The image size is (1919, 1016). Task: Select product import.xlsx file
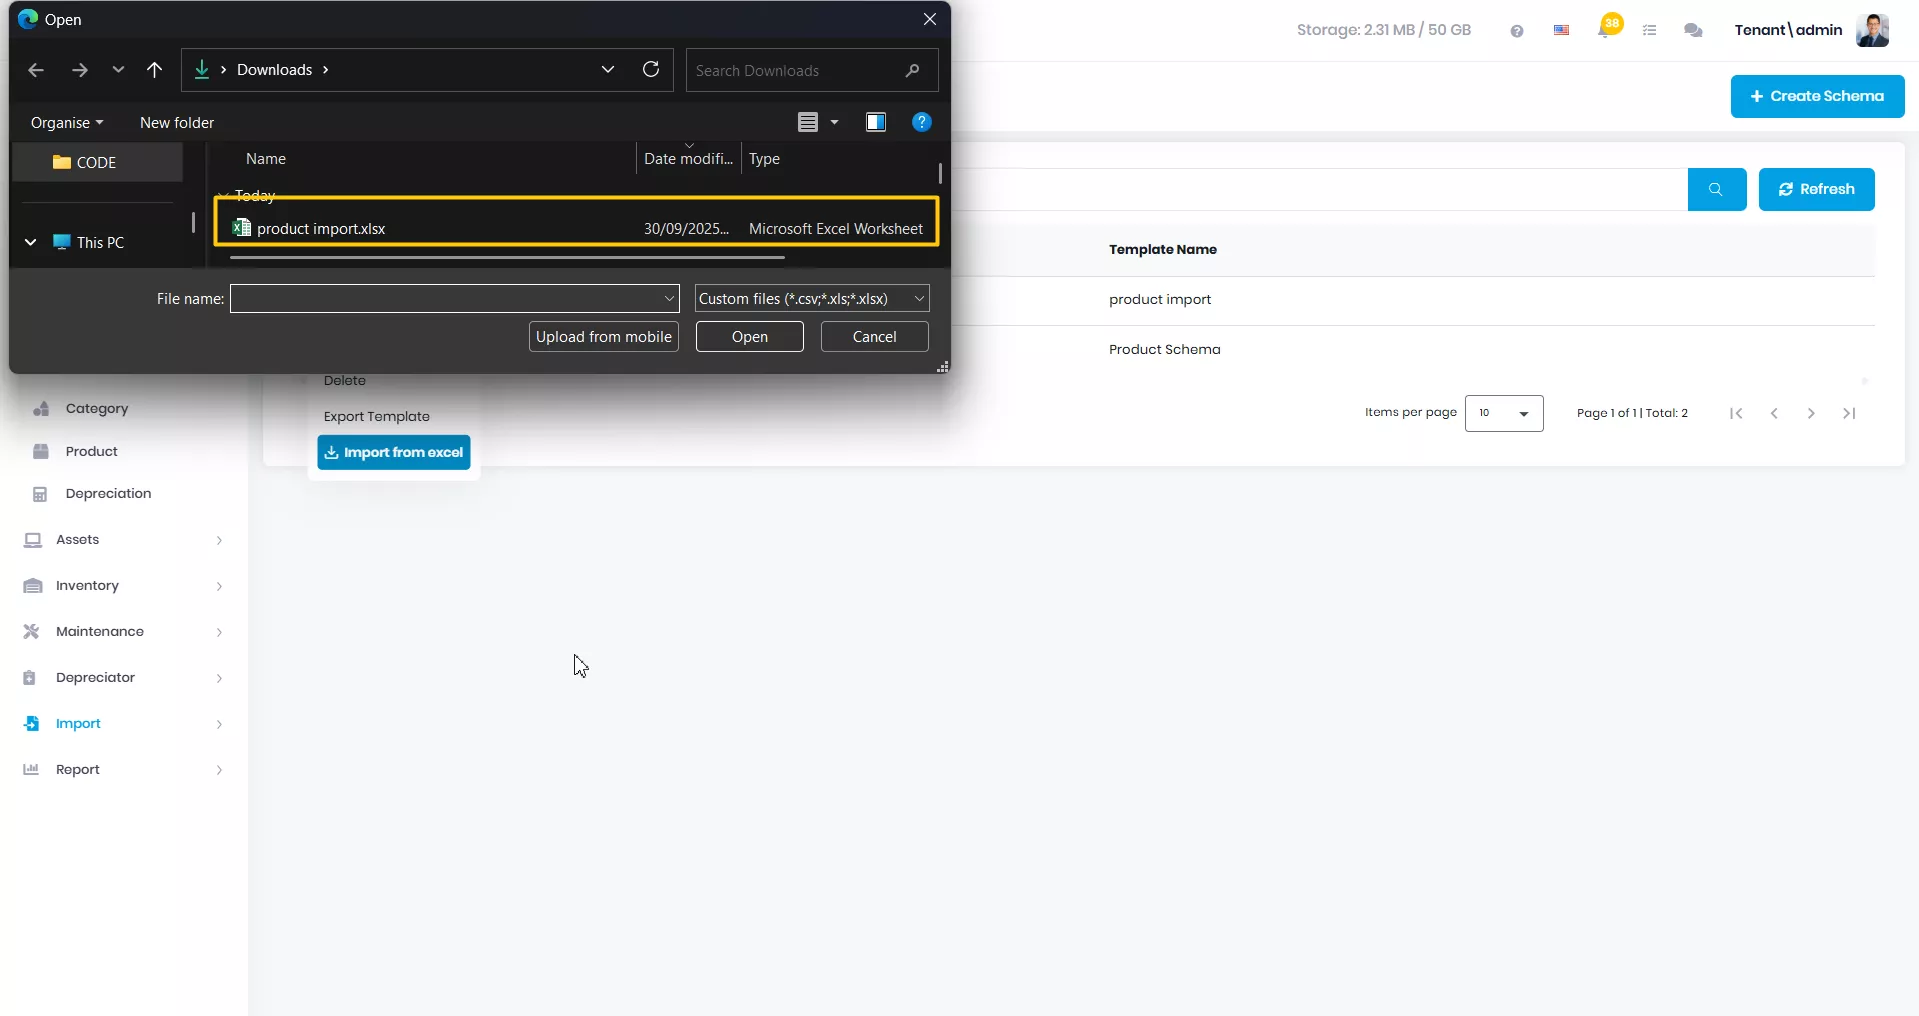pos(577,228)
